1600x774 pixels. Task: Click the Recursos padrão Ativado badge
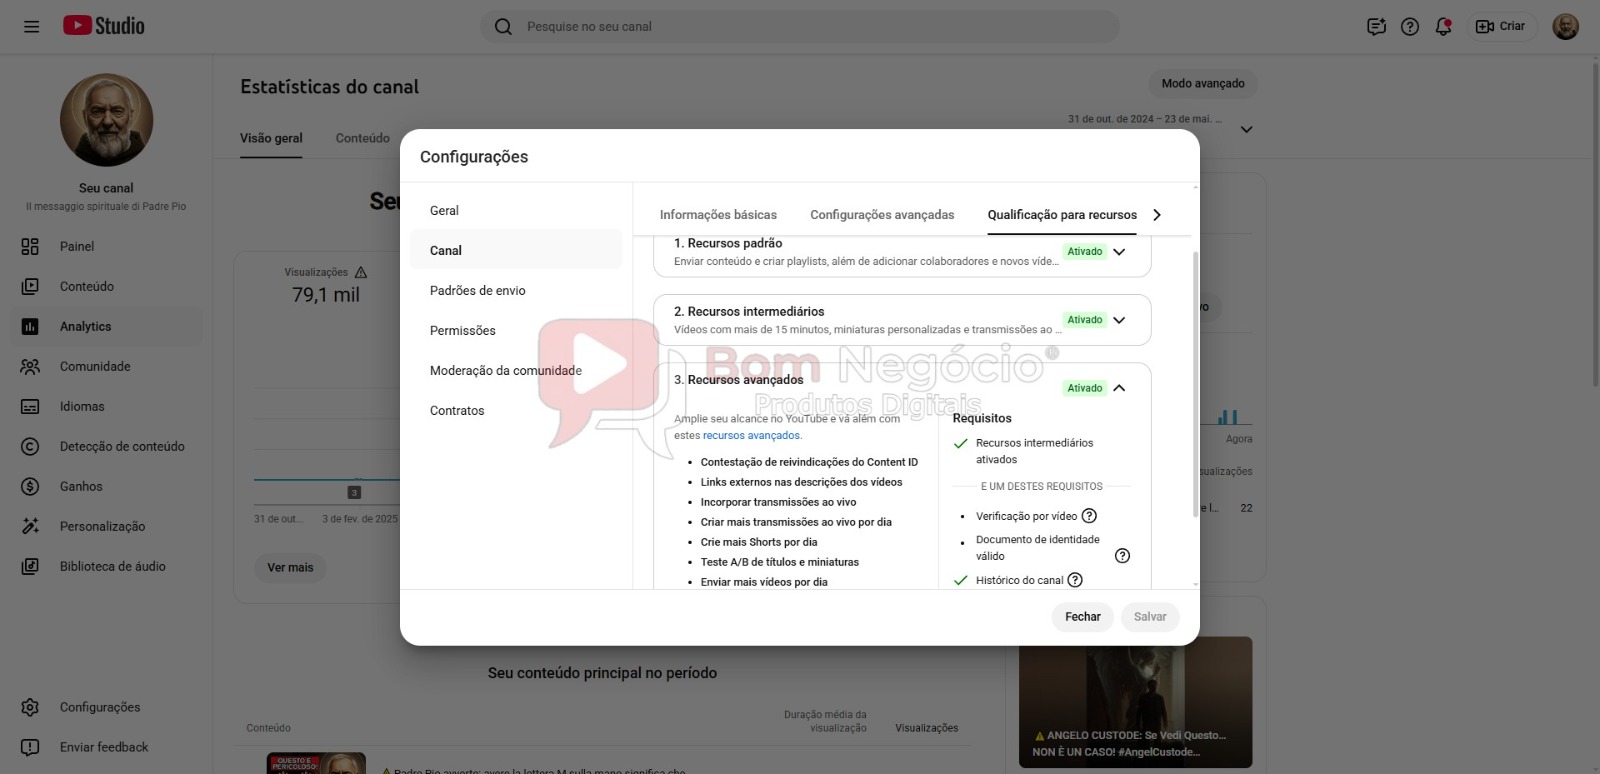[x=1084, y=252]
